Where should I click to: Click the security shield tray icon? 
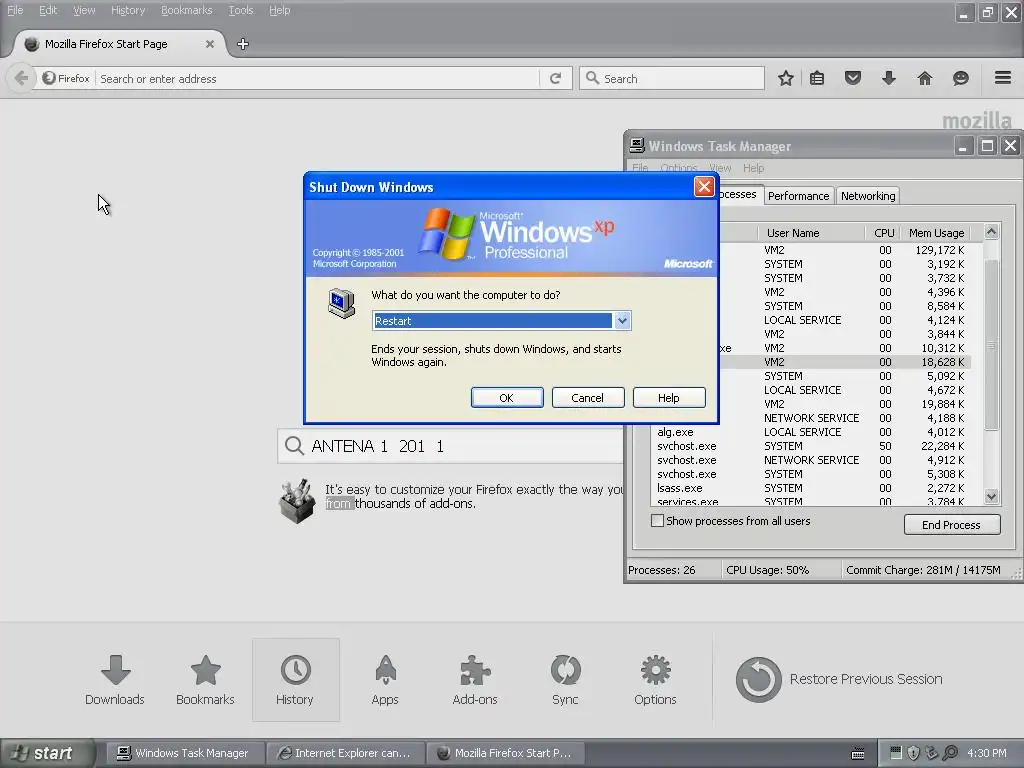point(914,753)
